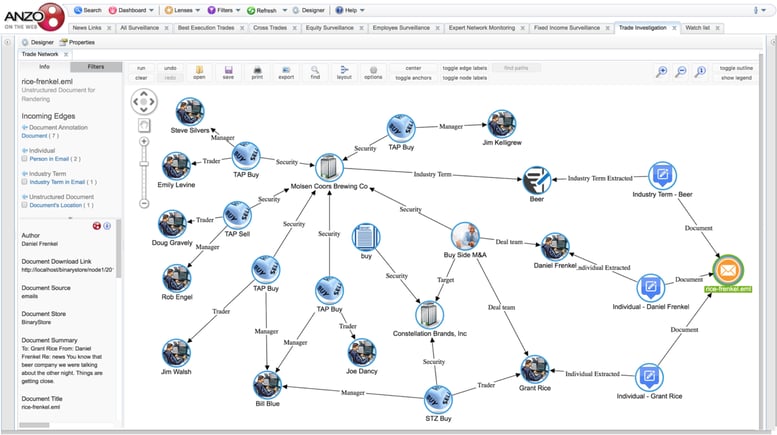This screenshot has width=777, height=435.
Task: Click the minus end of zoom slider
Action: pos(144,203)
